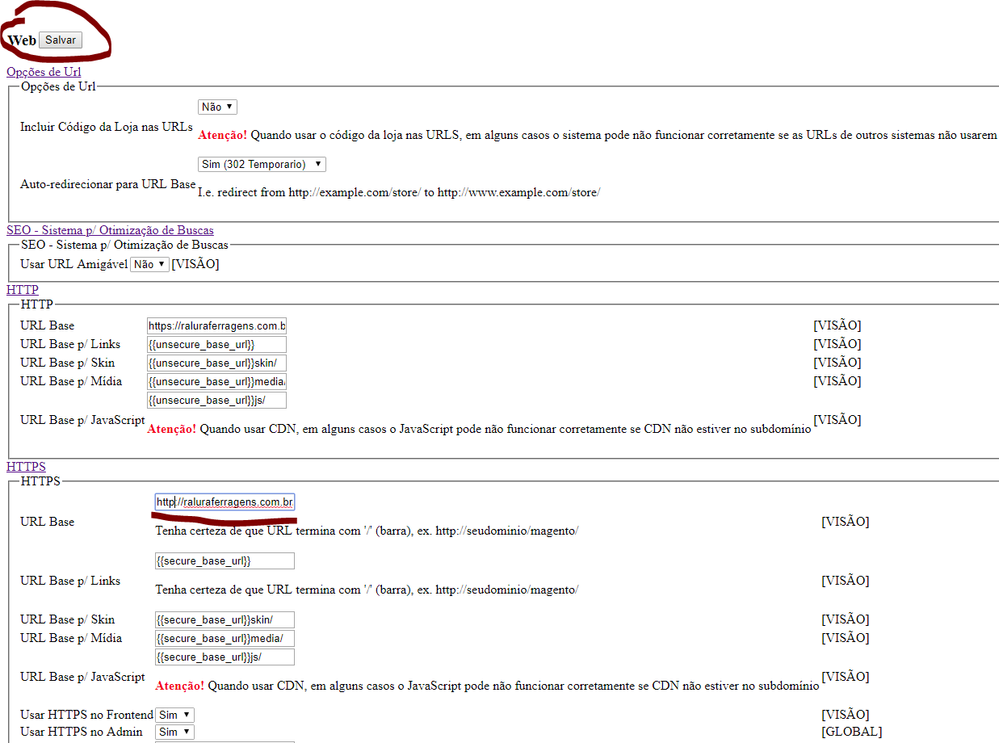This screenshot has width=999, height=743.
Task: Click the Salvar button
Action: click(x=60, y=40)
